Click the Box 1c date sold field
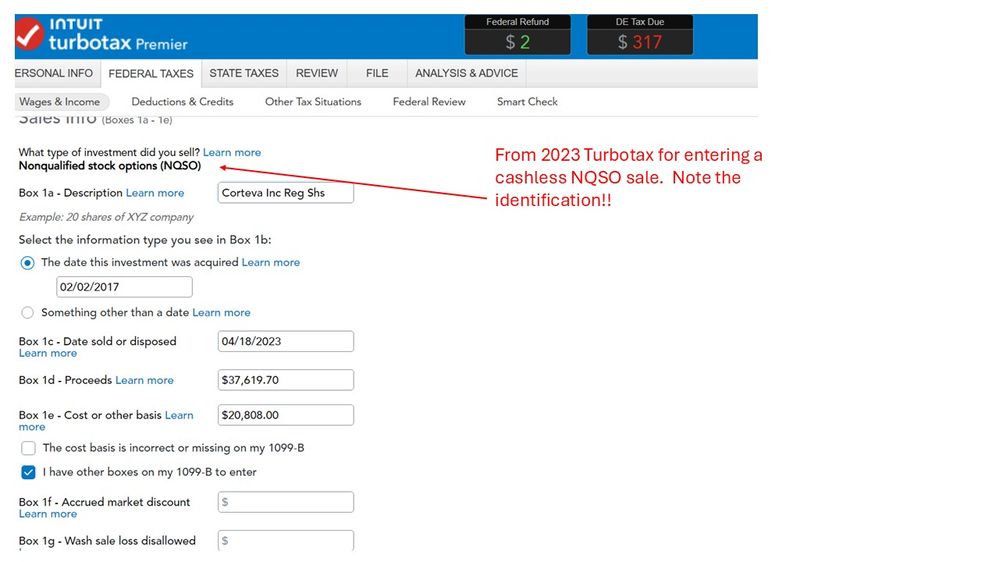 point(285,341)
